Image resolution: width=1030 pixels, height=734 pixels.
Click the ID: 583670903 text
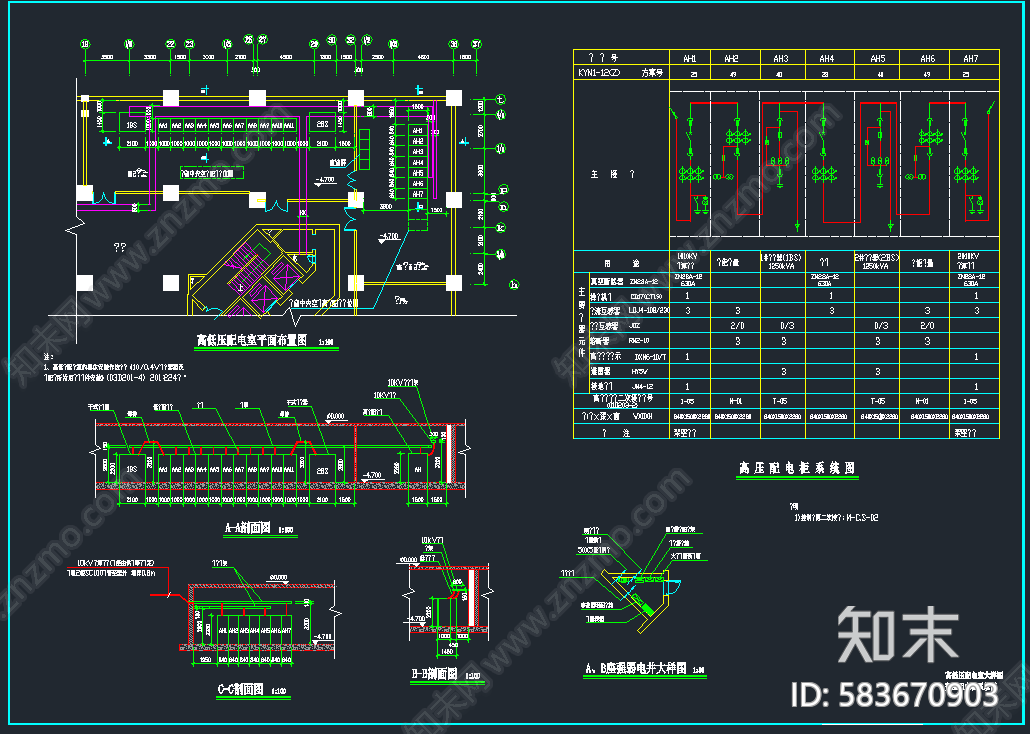pos(894,695)
